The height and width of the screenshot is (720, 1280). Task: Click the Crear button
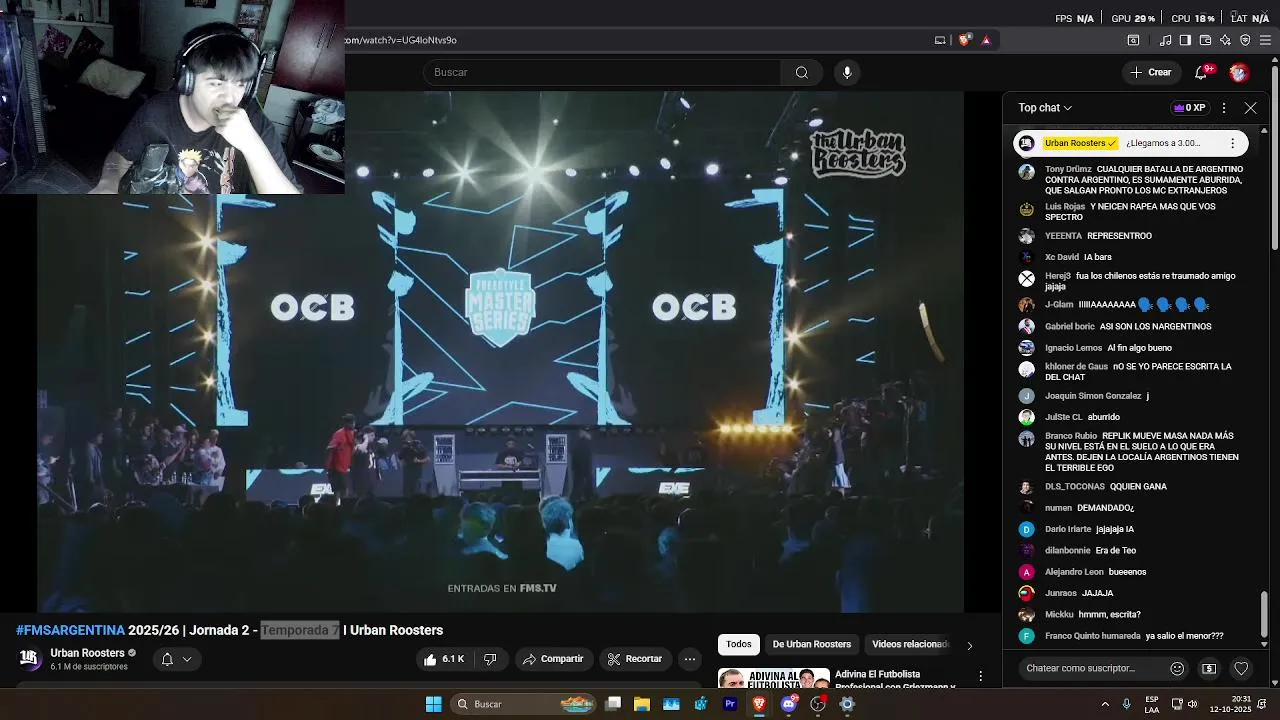[x=1151, y=72]
